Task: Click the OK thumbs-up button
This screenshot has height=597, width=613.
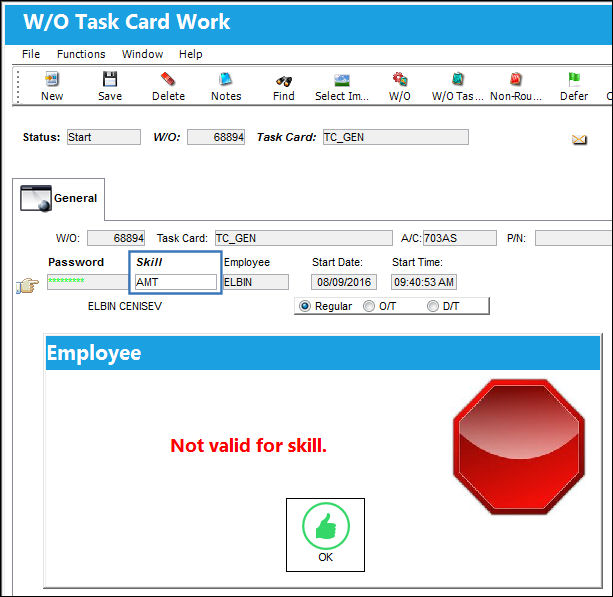Action: 325,535
